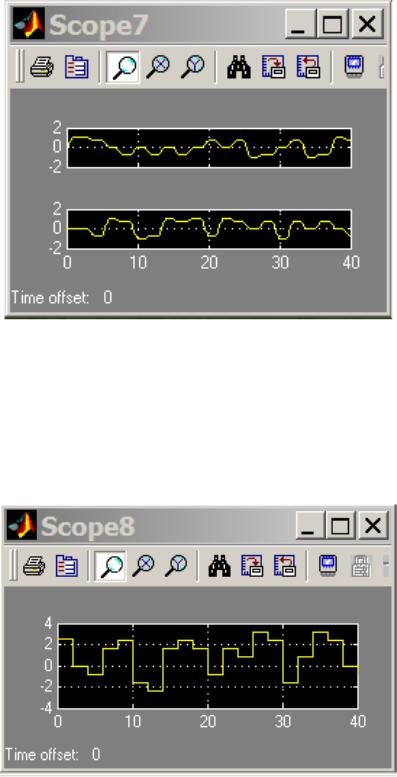The image size is (397, 777).
Task: Select Zoom Y-axis tool in Scope8
Action: tap(176, 565)
